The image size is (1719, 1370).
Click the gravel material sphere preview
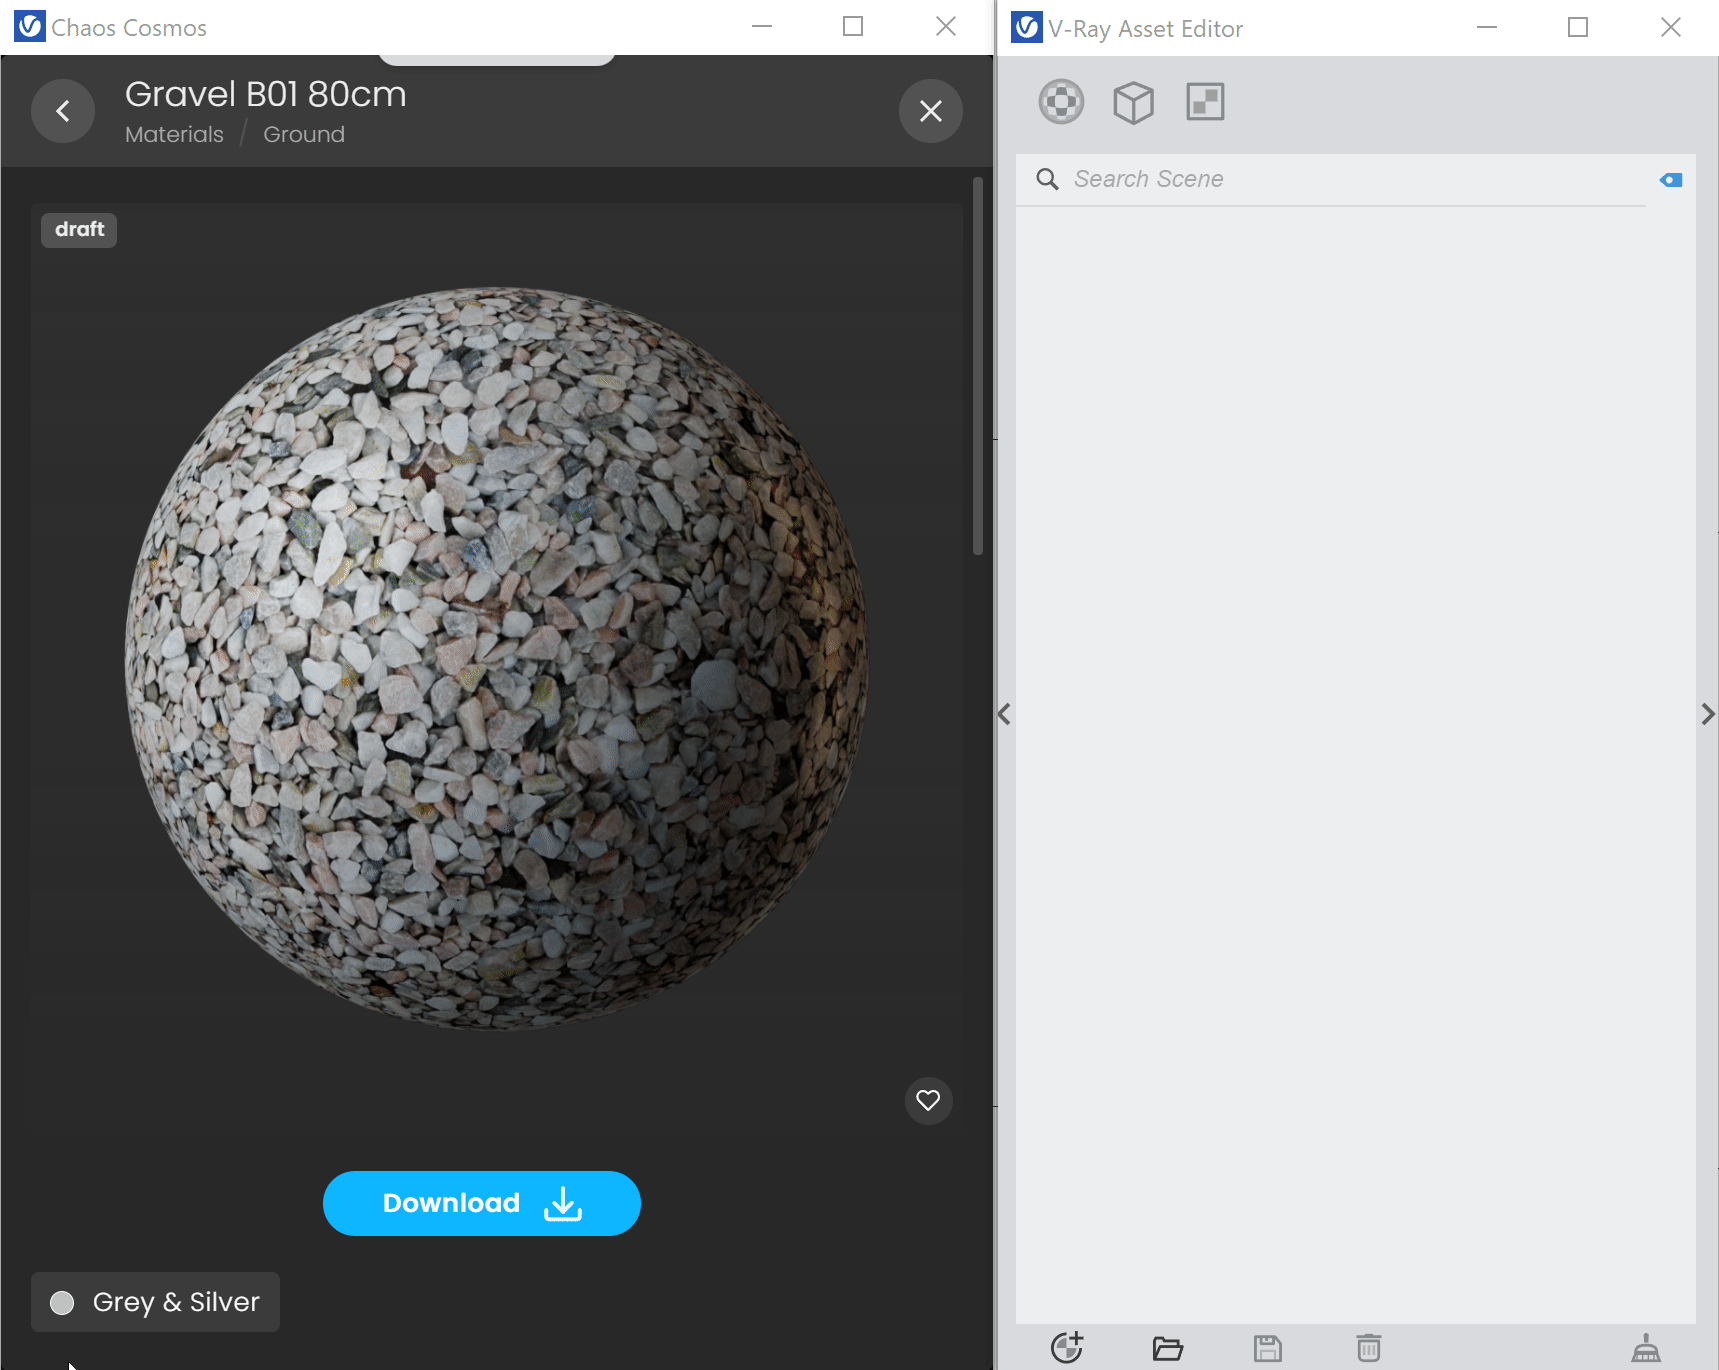496,658
